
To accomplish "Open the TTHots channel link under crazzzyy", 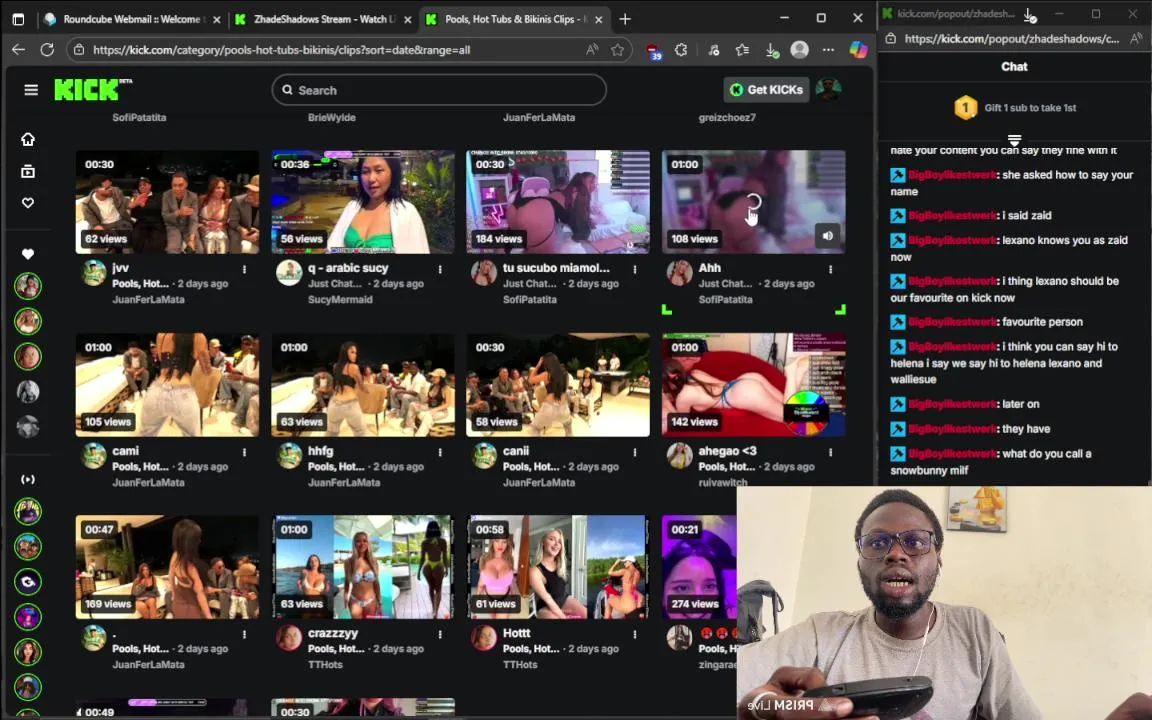I will tap(325, 665).
